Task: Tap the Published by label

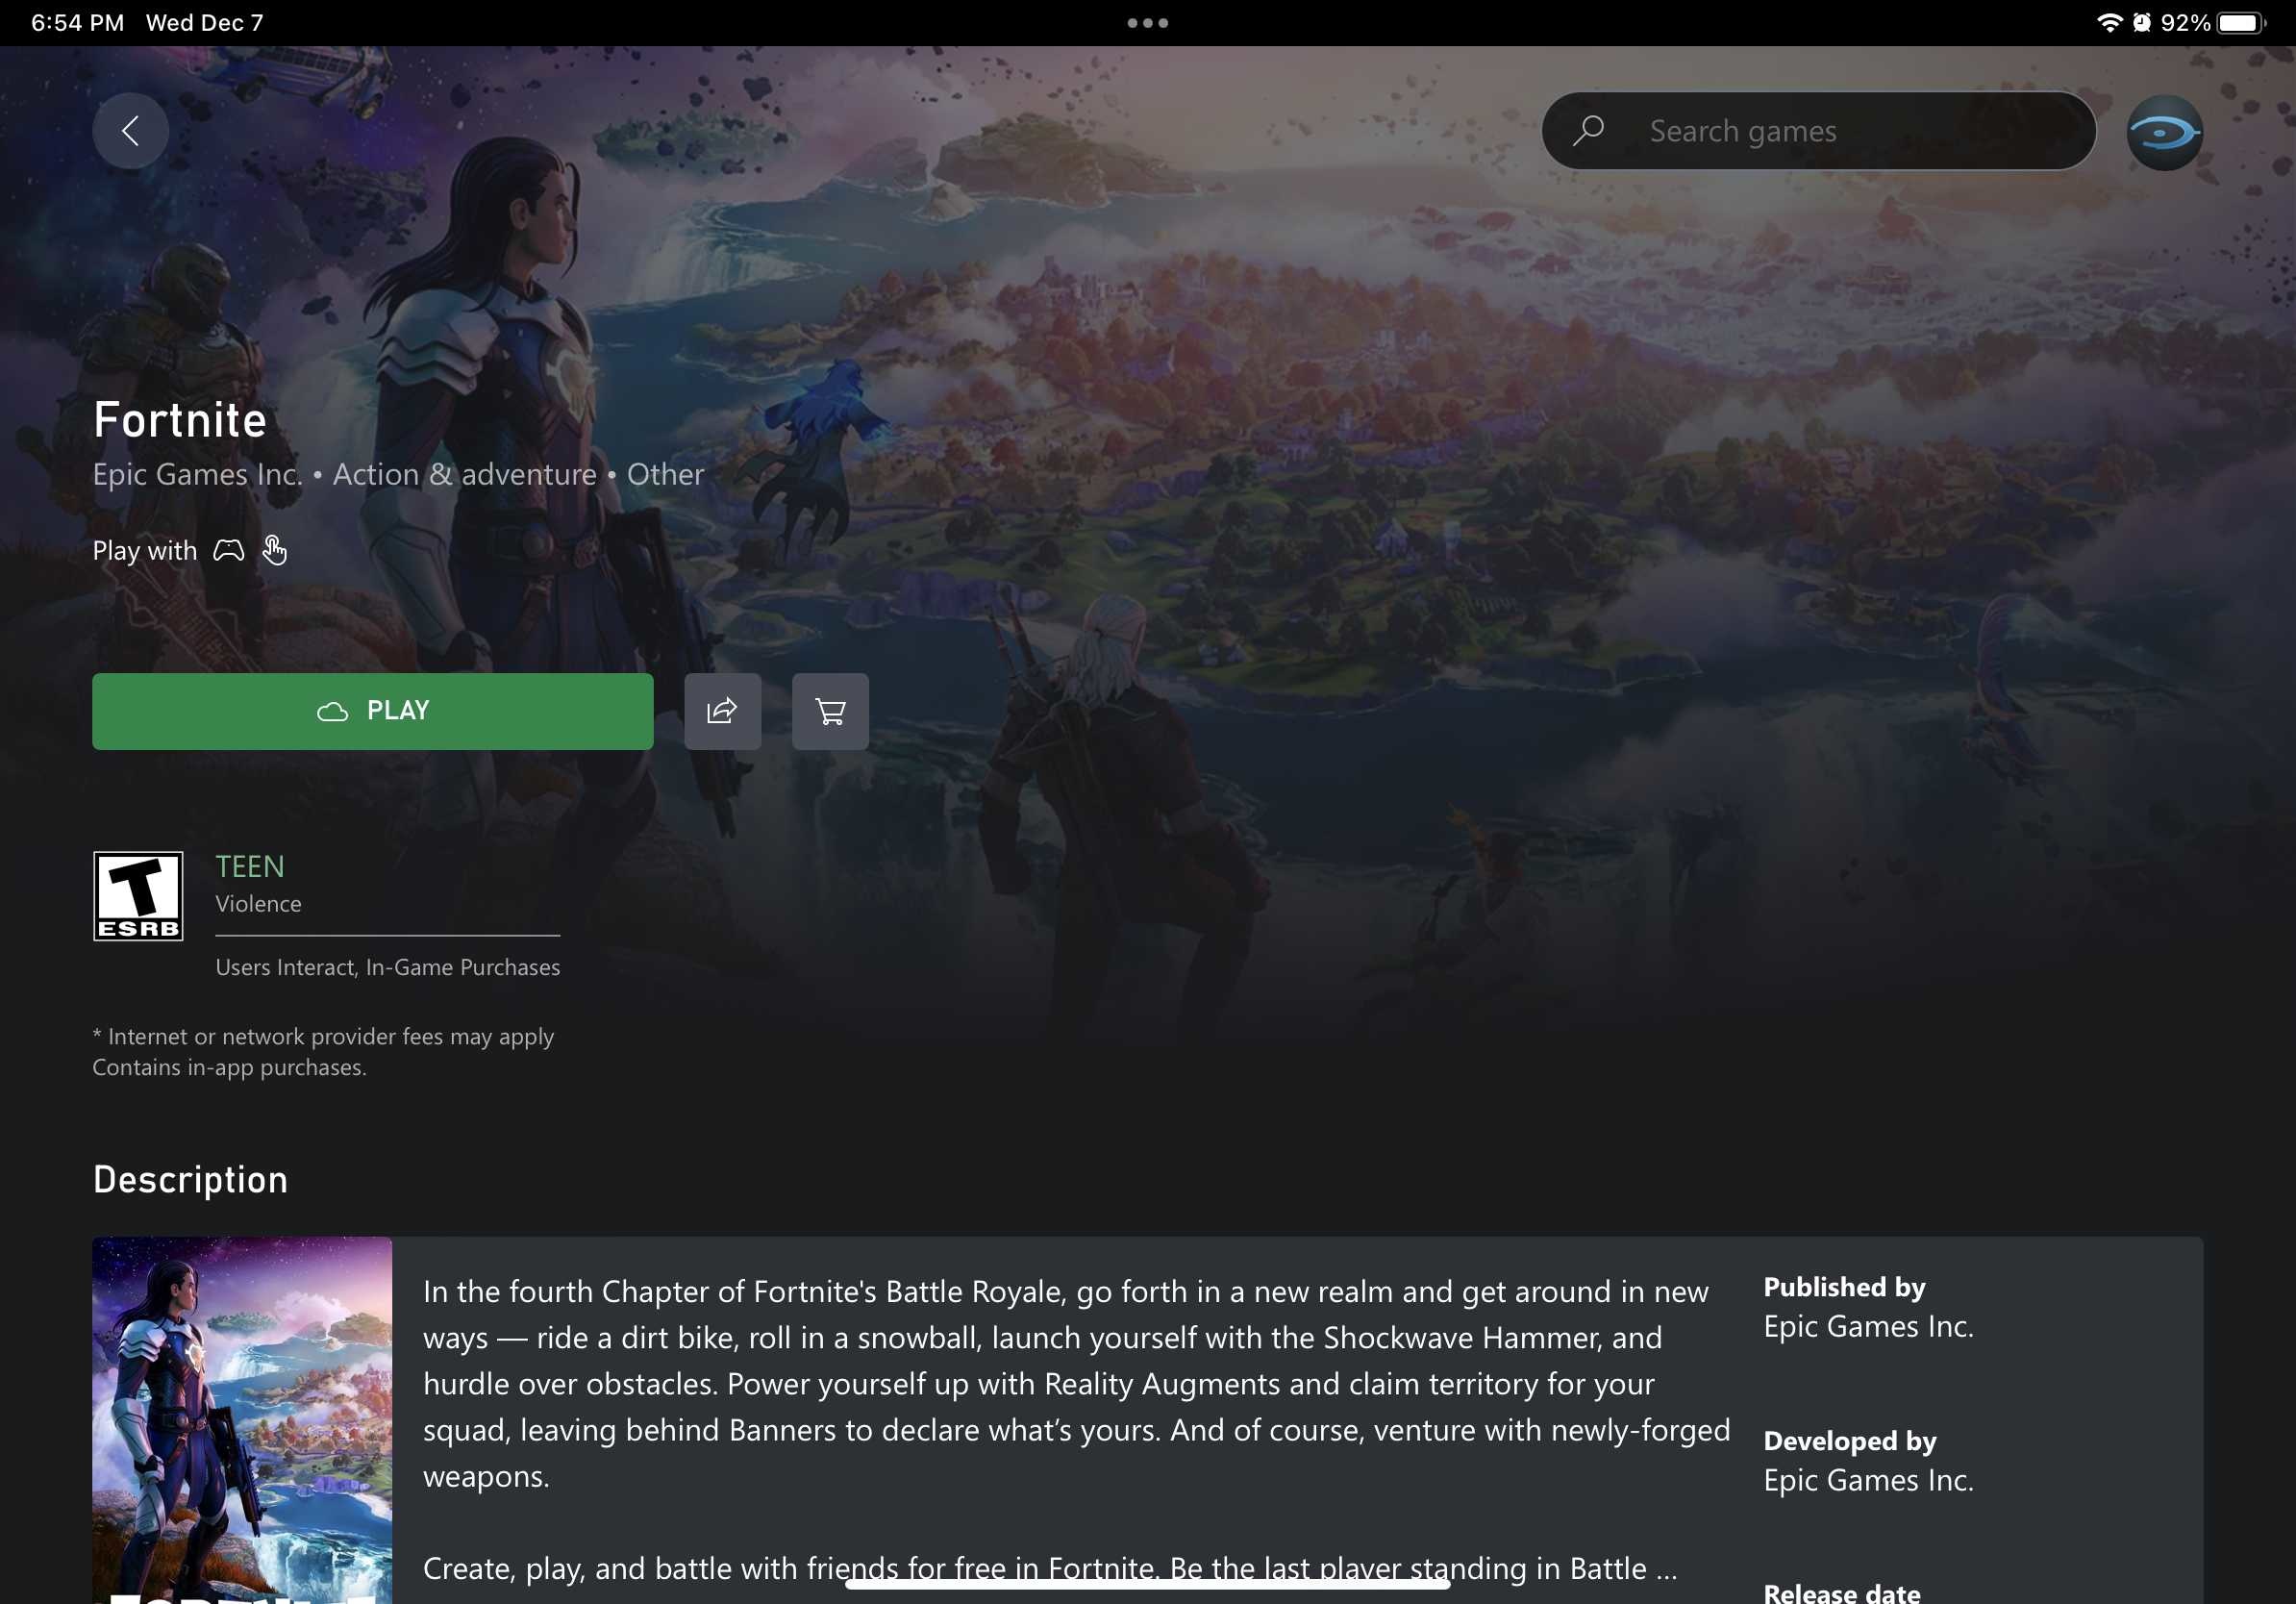Action: [x=1844, y=1287]
